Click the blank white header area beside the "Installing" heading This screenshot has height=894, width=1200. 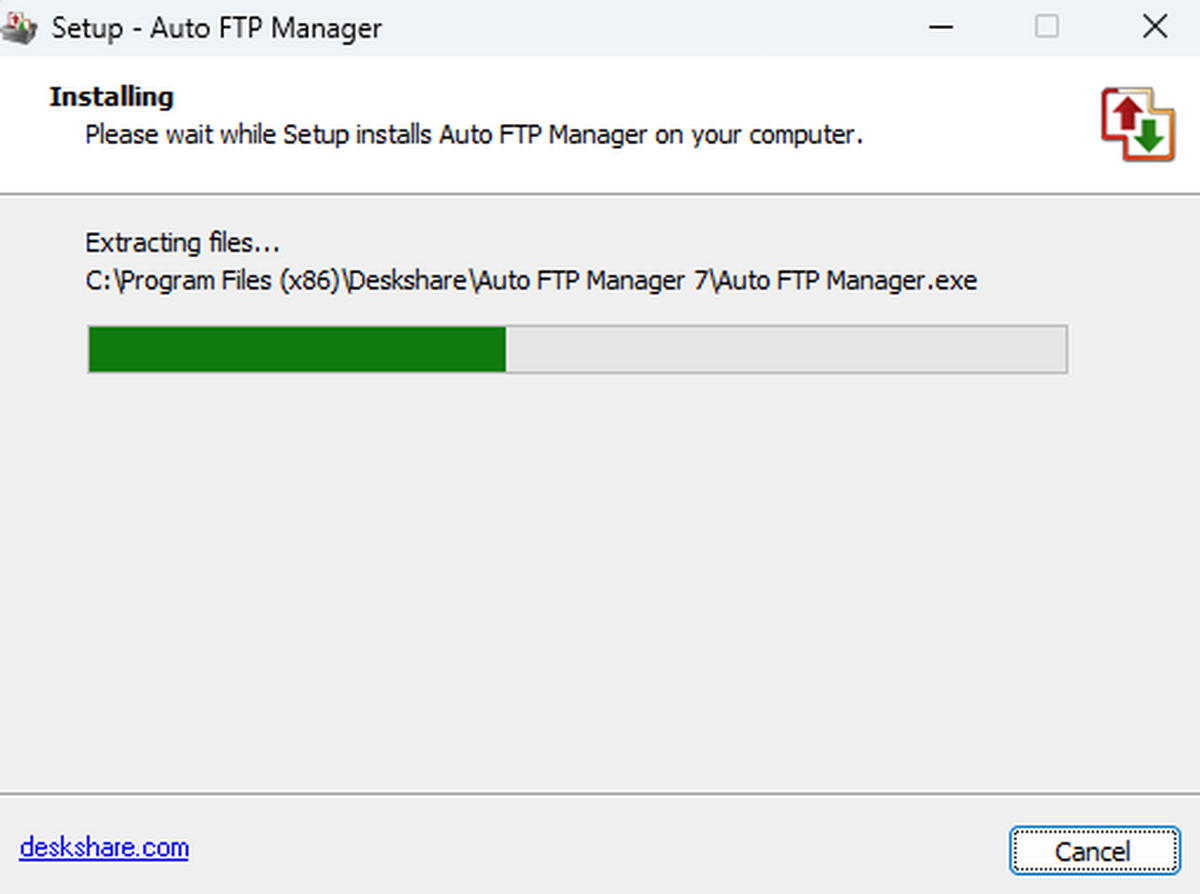coord(600,97)
